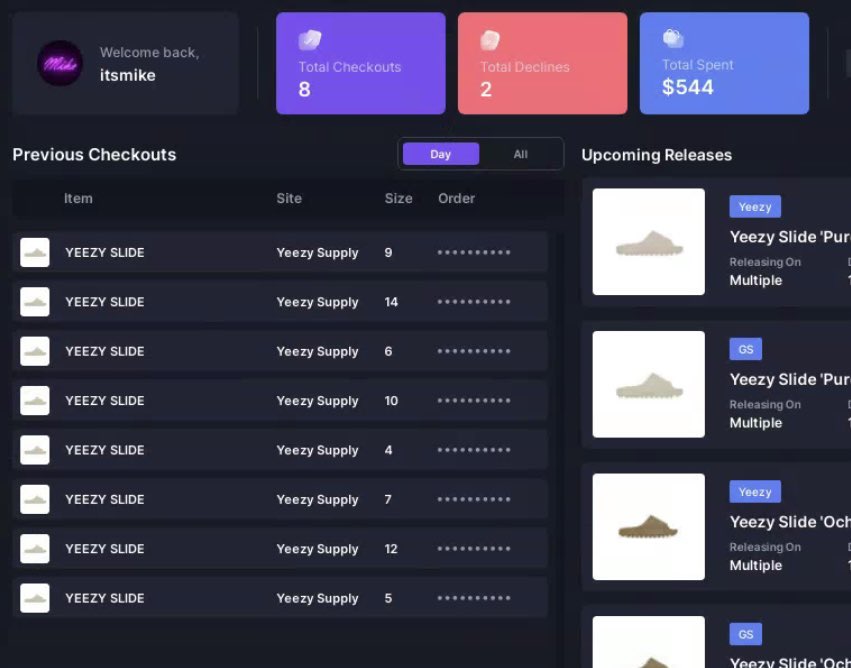Viewport: 851px width, 668px height.
Task: Click YEEZY SLIDE name in size 14 row
Action: pos(105,302)
